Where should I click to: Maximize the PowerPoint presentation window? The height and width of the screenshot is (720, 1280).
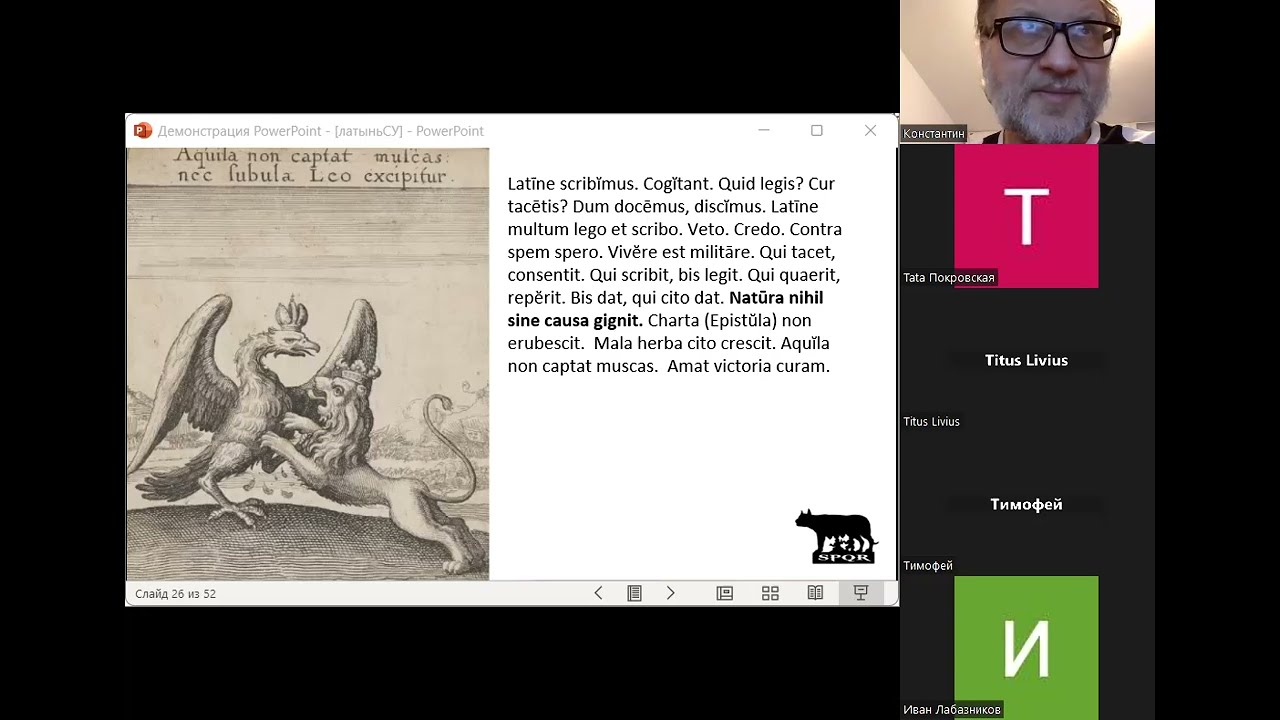pos(817,131)
